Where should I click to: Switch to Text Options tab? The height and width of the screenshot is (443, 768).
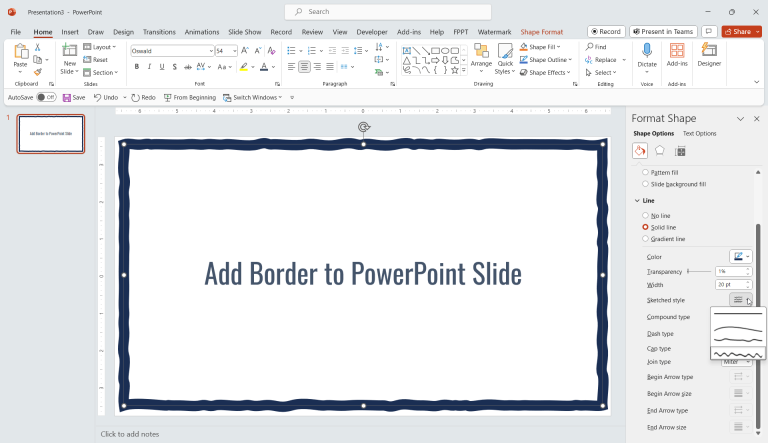699,133
